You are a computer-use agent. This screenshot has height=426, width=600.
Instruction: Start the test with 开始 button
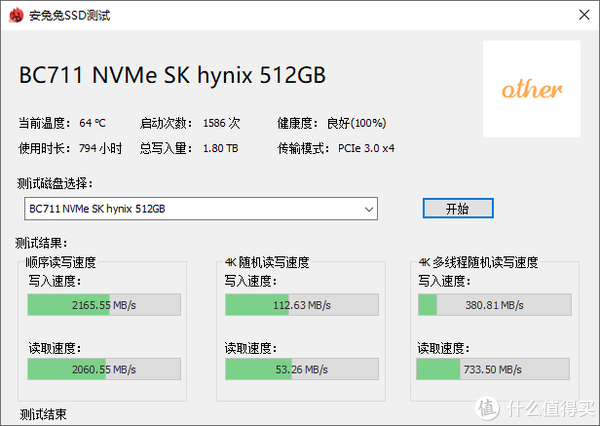click(458, 208)
